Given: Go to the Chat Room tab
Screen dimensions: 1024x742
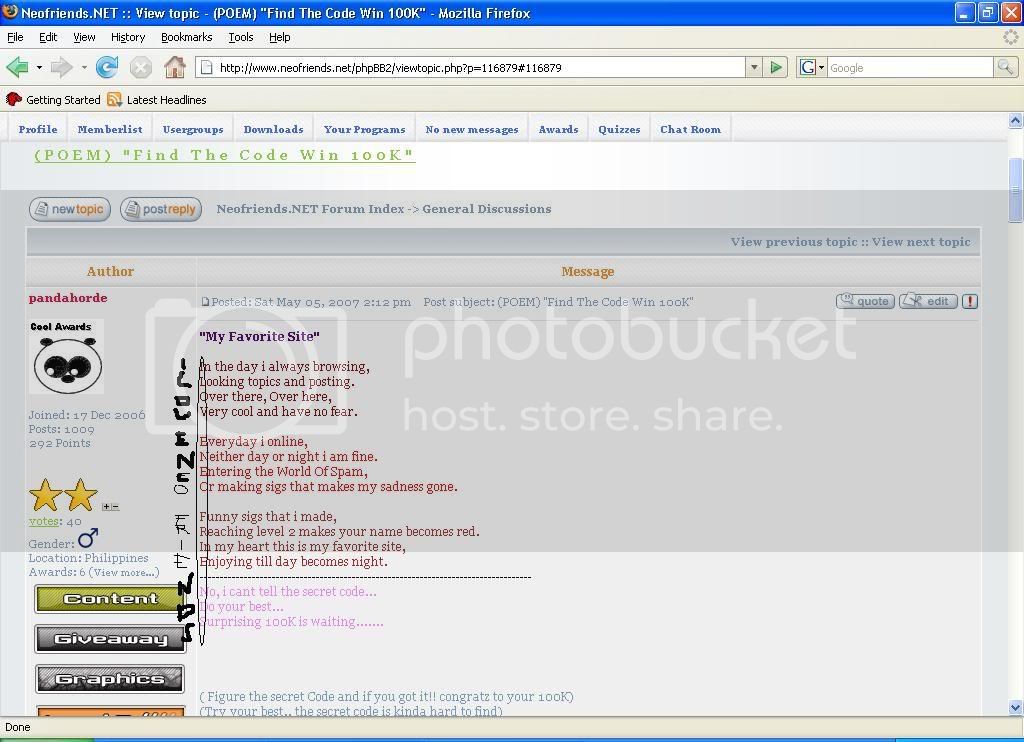Looking at the screenshot, I should (690, 129).
